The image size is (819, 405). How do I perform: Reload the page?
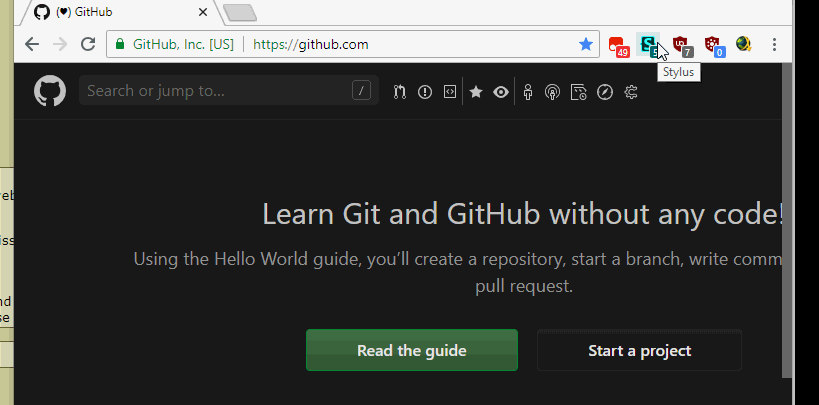tap(88, 44)
